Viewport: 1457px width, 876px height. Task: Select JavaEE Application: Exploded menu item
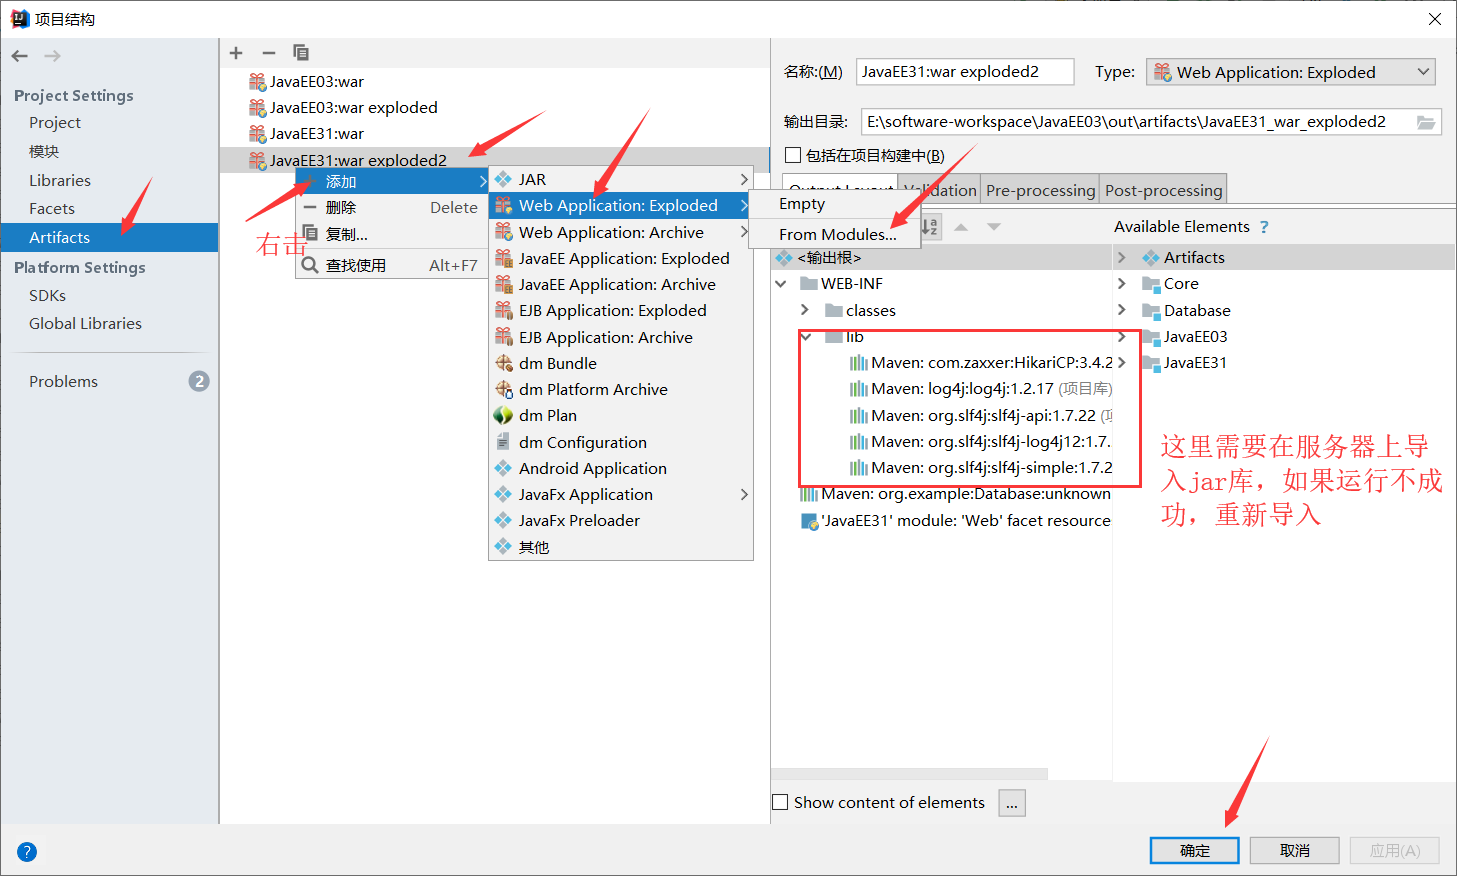pos(621,258)
